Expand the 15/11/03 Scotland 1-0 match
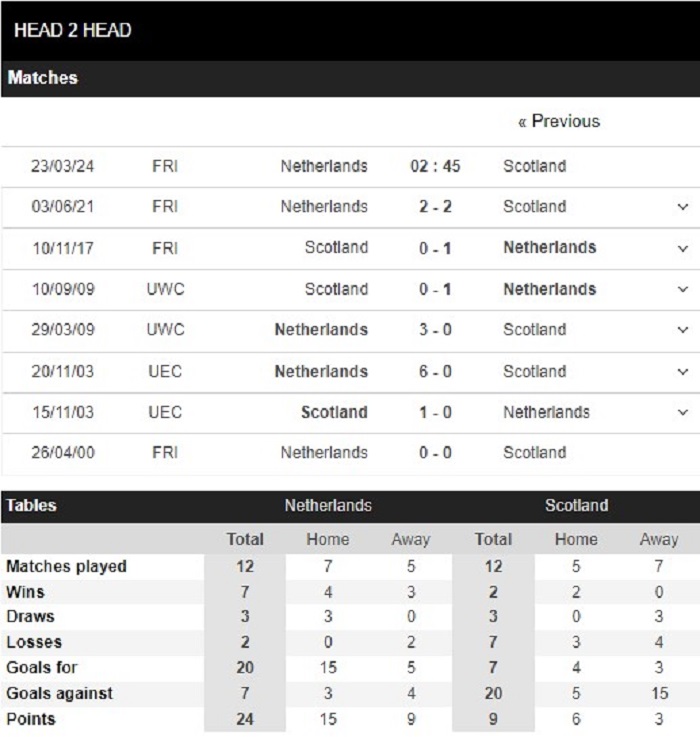 [x=683, y=412]
